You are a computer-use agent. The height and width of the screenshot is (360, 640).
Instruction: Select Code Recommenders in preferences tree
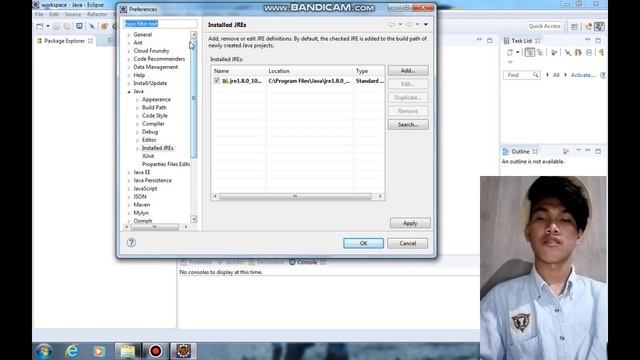click(159, 59)
